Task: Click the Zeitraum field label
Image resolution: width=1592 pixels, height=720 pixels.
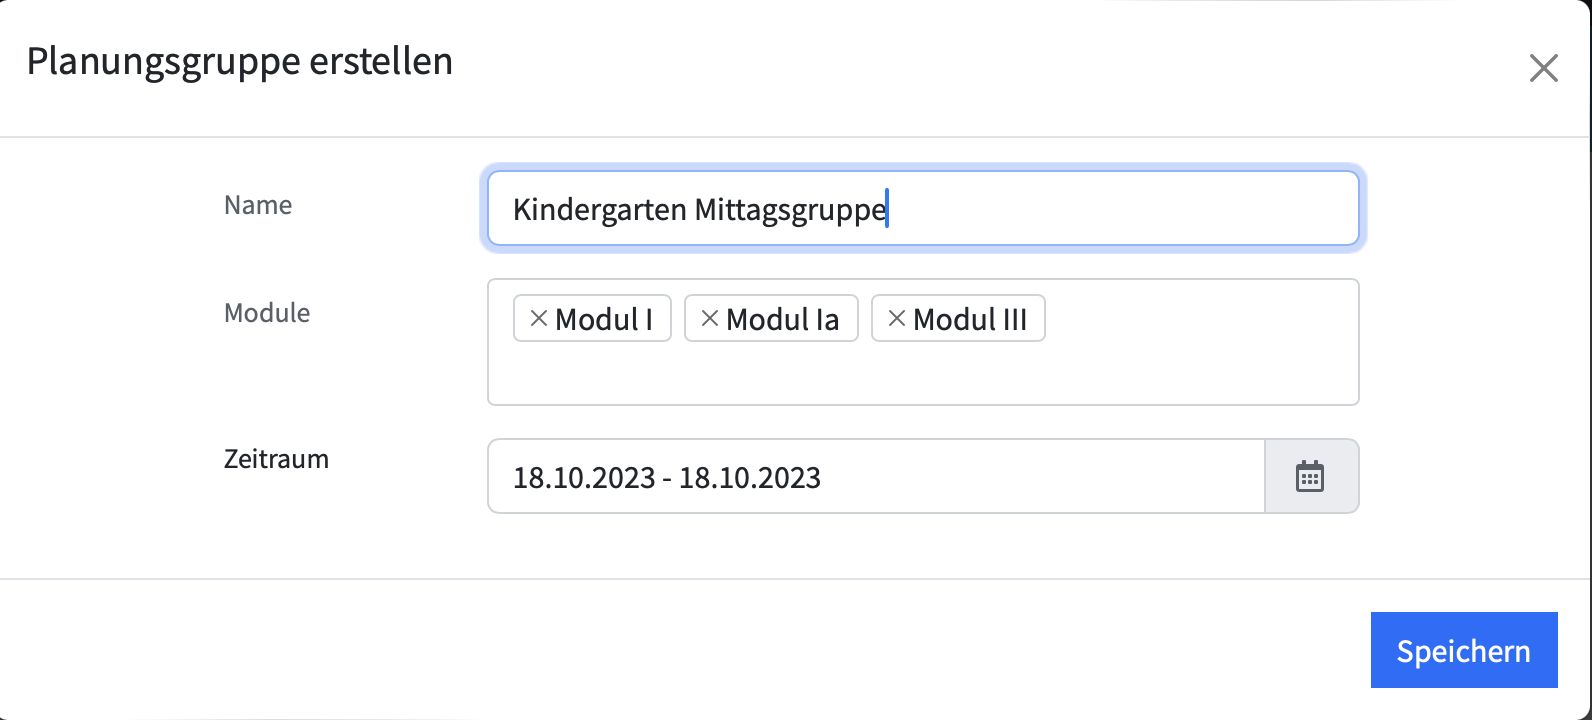Action: (x=276, y=459)
